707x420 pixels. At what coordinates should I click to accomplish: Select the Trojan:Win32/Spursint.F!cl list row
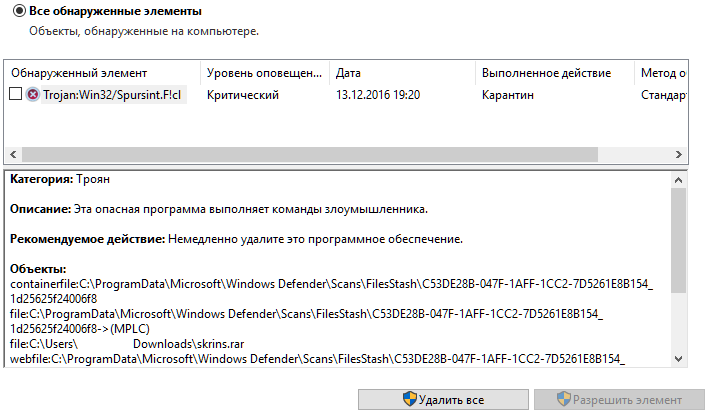(346, 95)
